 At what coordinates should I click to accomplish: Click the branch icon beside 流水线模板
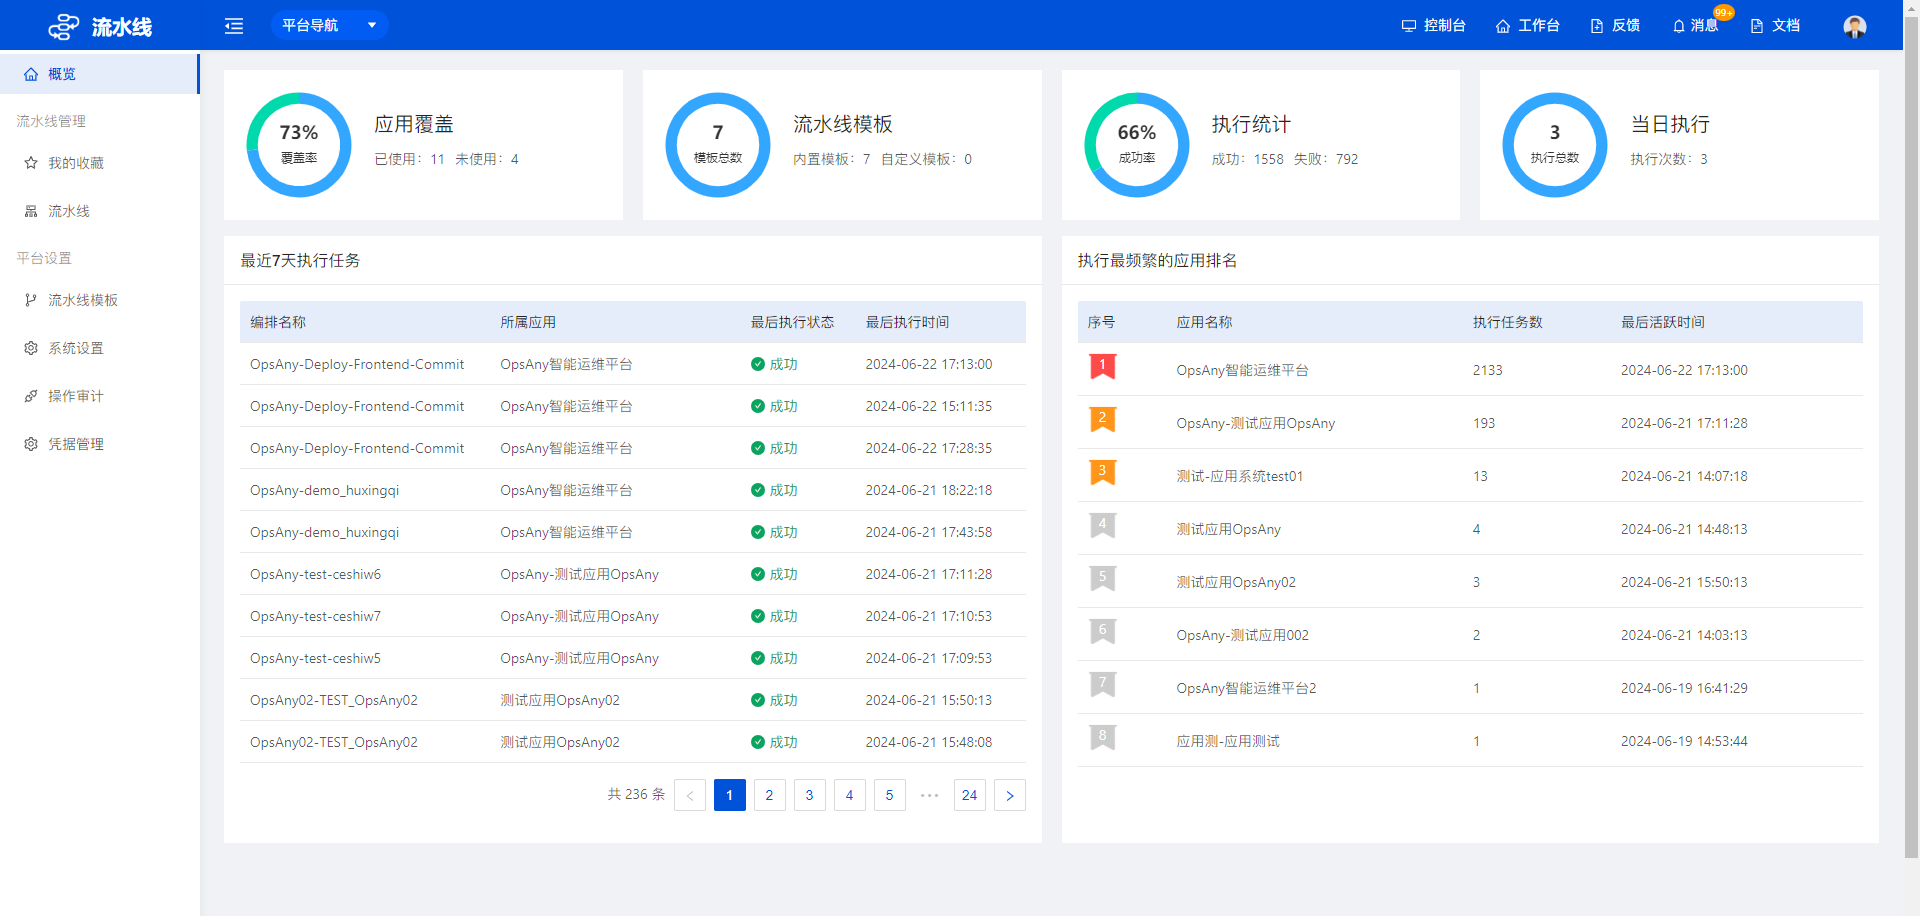click(31, 300)
